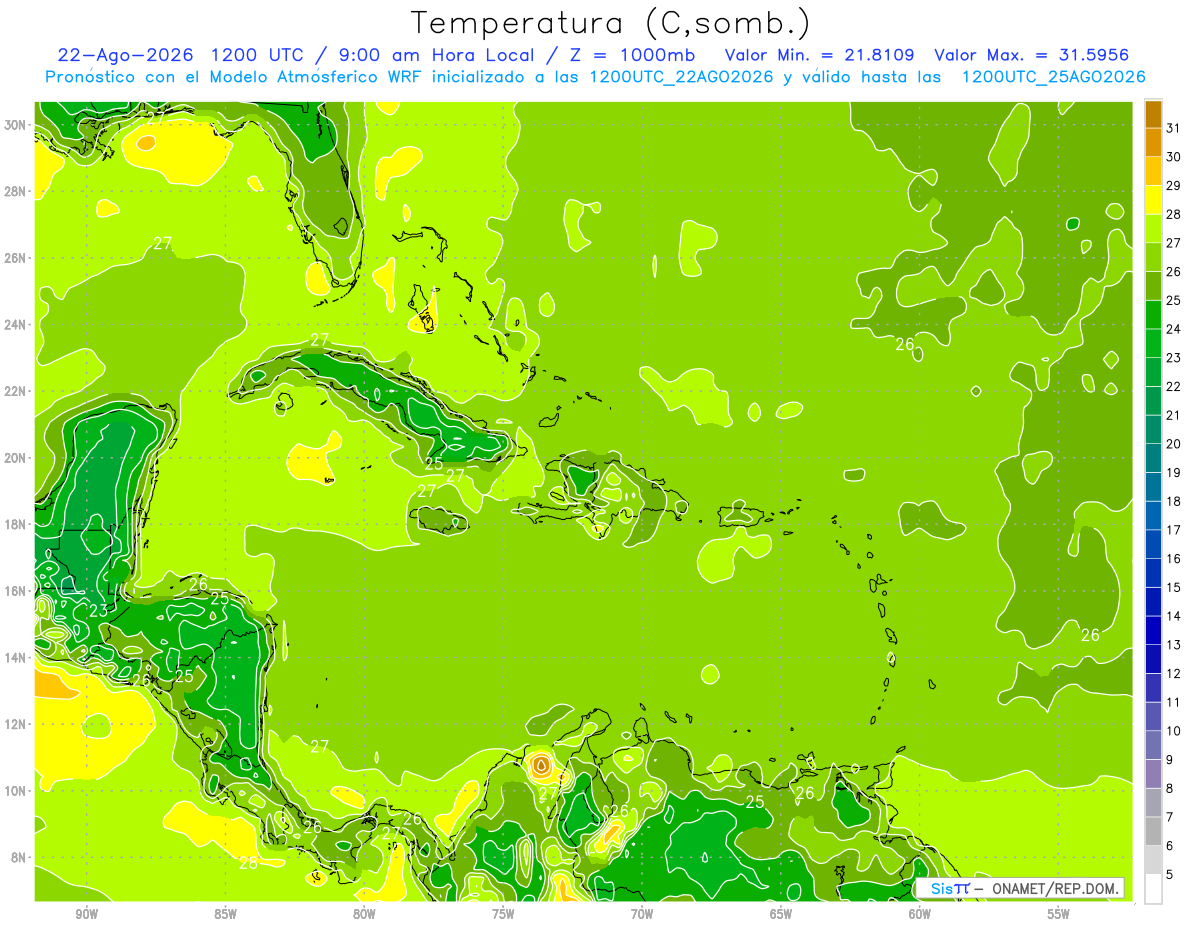The image size is (1200, 927).
Task: Click the blue swatch between 16 and 17
Action: pyautogui.click(x=1153, y=543)
